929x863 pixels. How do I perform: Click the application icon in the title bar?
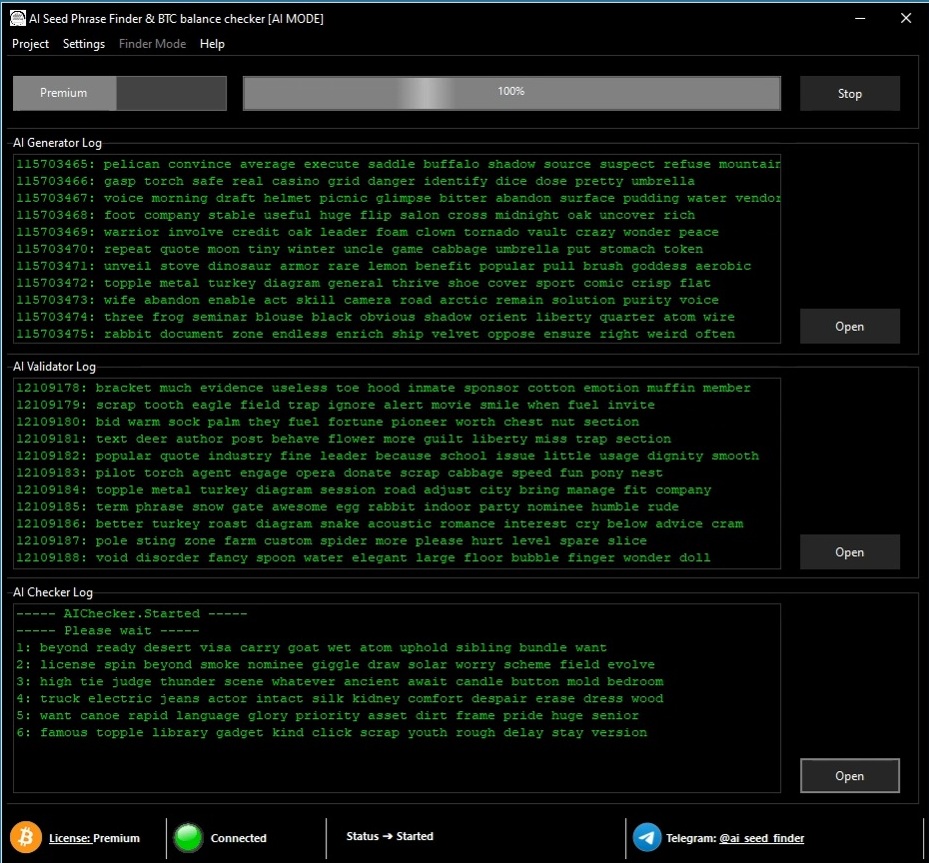16,18
